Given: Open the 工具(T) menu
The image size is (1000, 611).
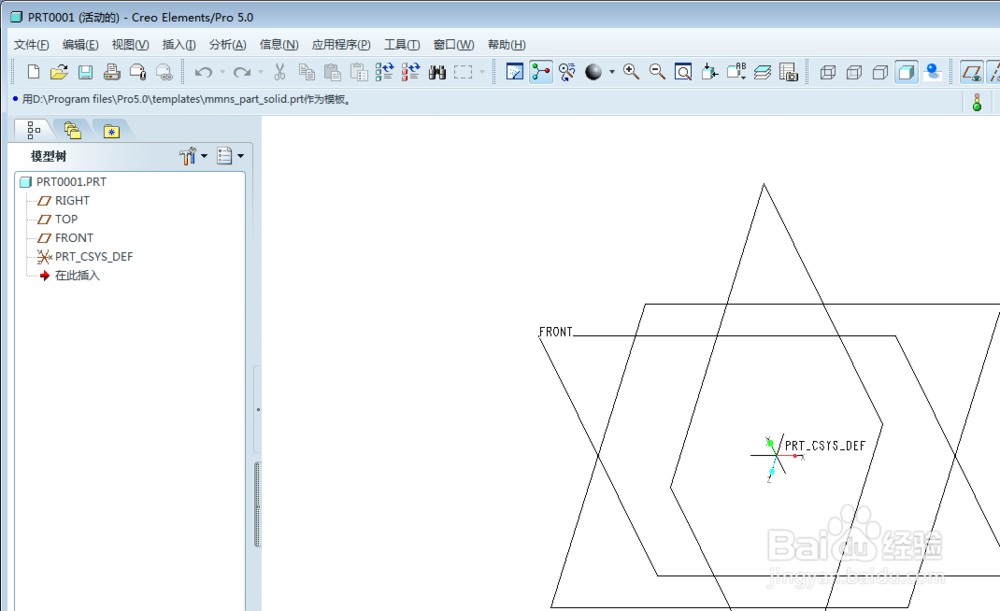Looking at the screenshot, I should click(x=402, y=45).
